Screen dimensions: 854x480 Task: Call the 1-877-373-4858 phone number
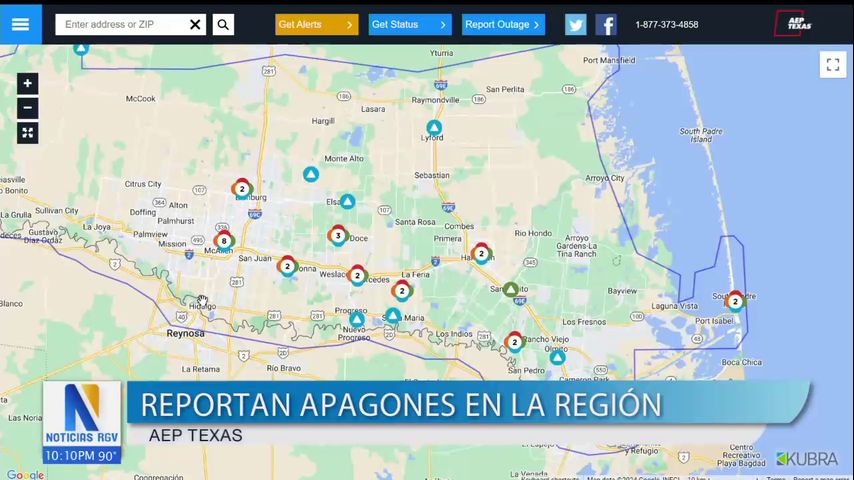click(x=667, y=25)
